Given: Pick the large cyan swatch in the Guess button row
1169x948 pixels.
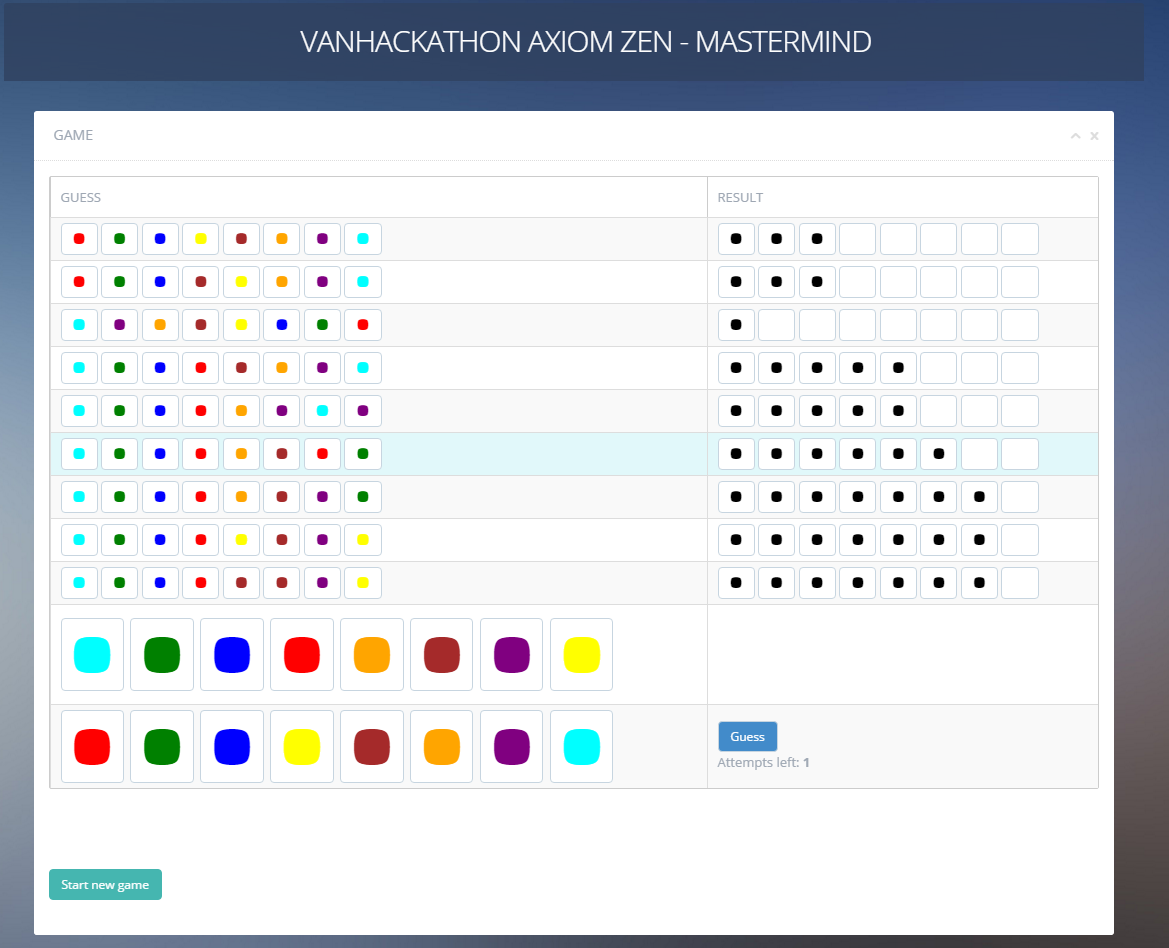Looking at the screenshot, I should (x=582, y=747).
